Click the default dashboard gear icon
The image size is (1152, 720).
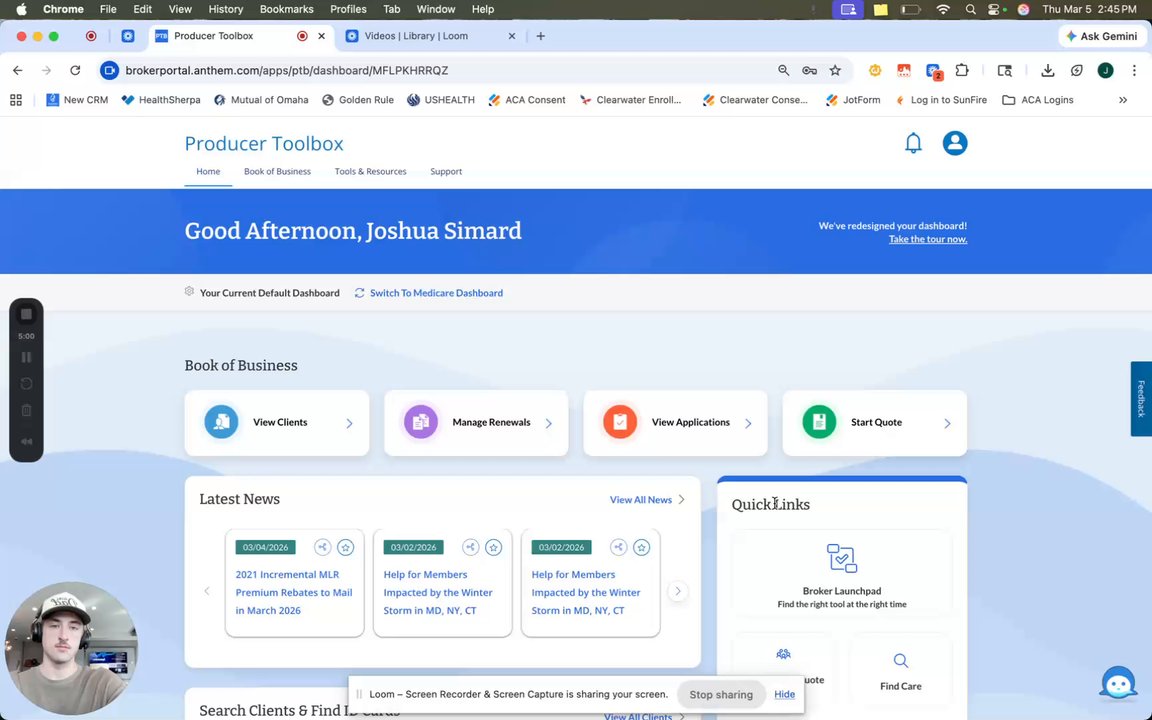coord(190,292)
